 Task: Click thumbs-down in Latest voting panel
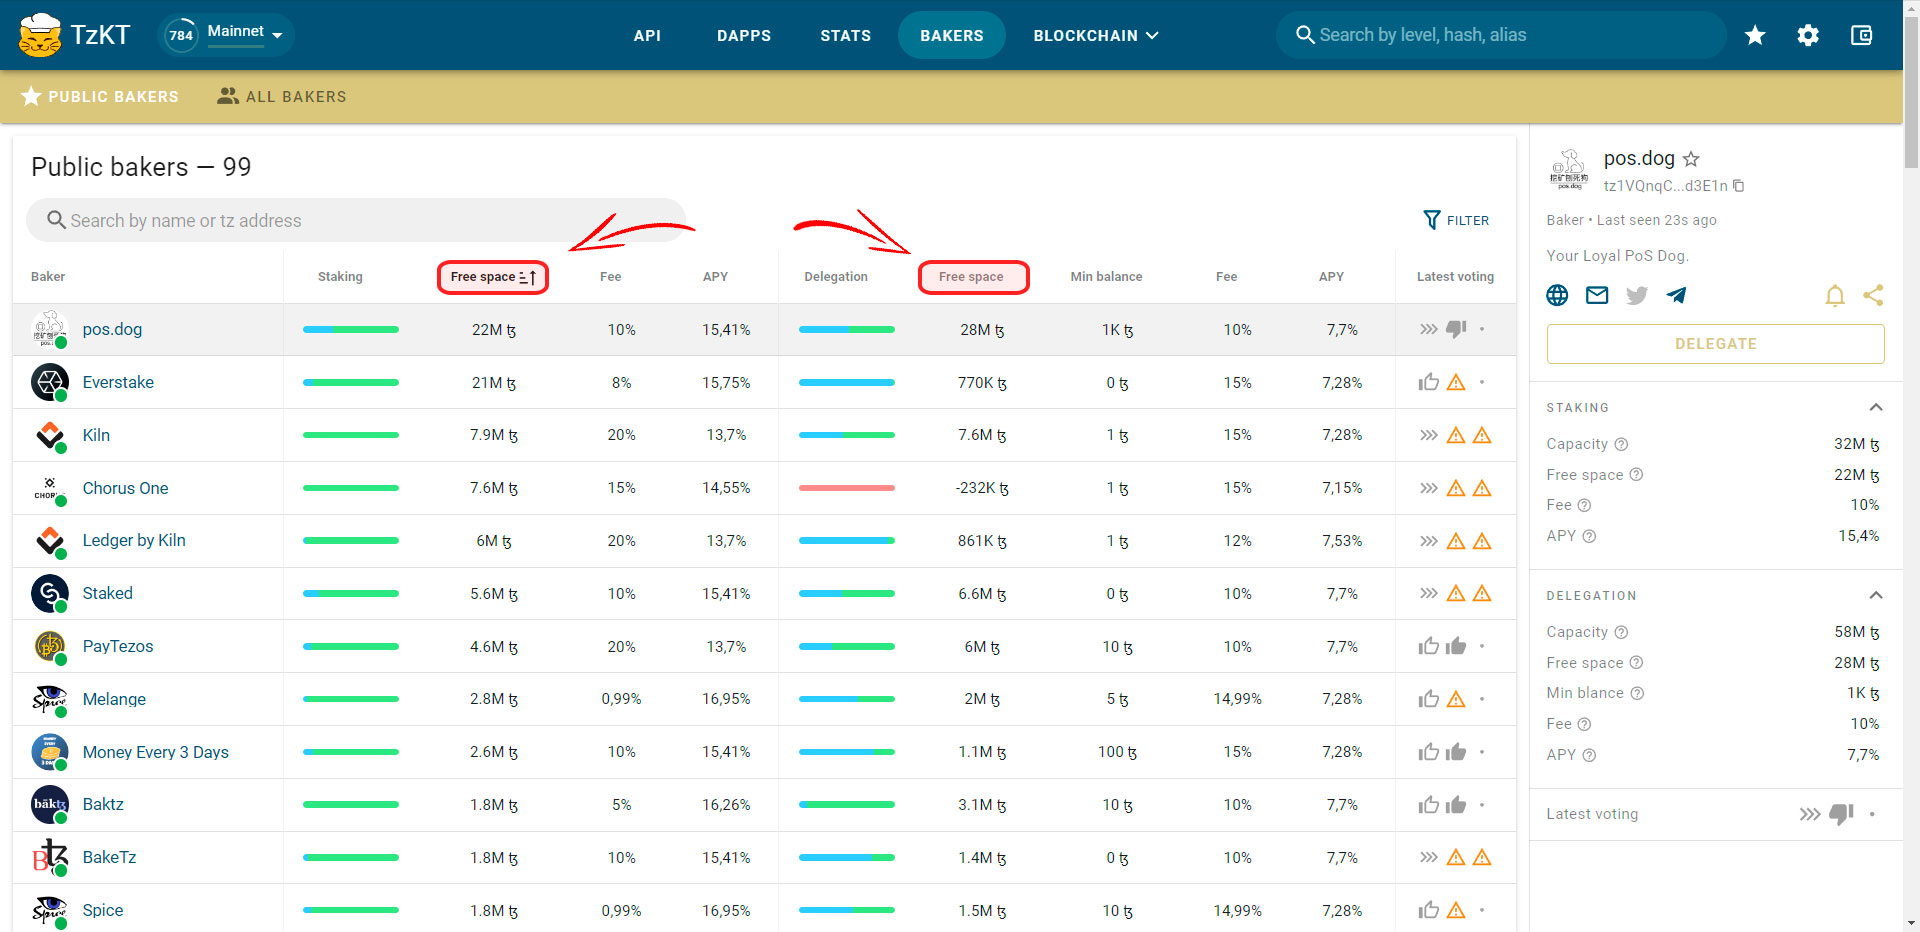click(1841, 814)
